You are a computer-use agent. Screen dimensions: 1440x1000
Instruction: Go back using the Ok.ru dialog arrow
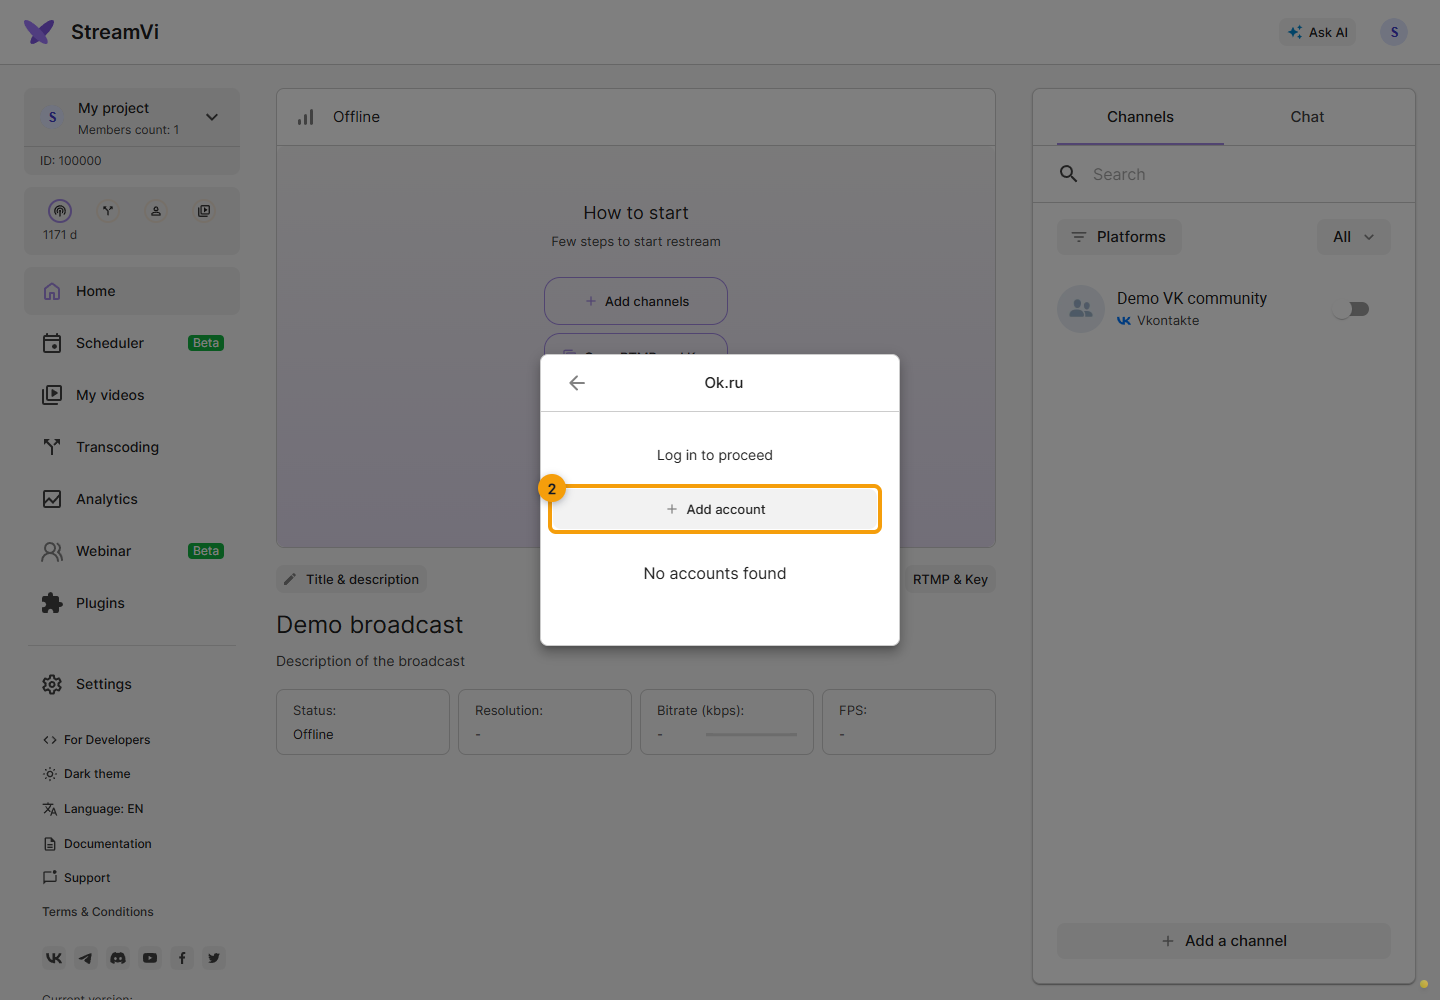(577, 383)
